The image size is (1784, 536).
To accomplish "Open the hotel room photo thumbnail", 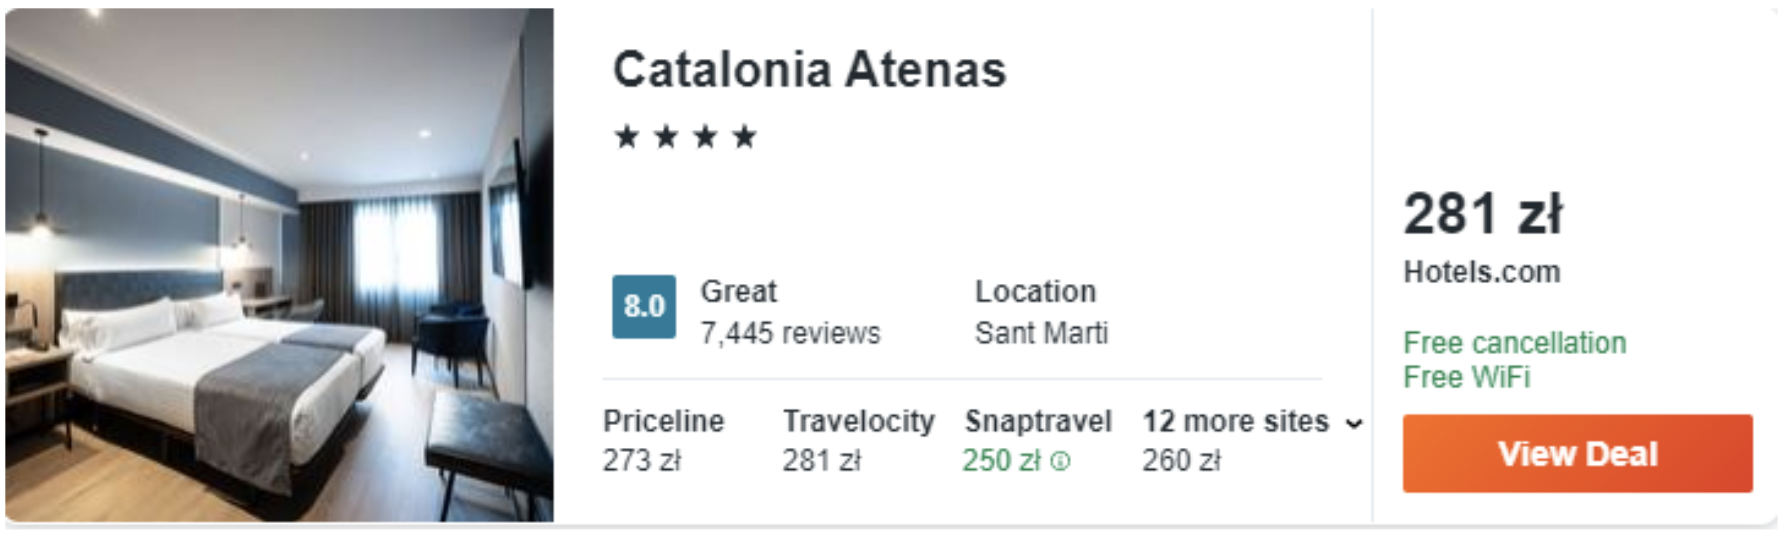I will coord(279,265).
